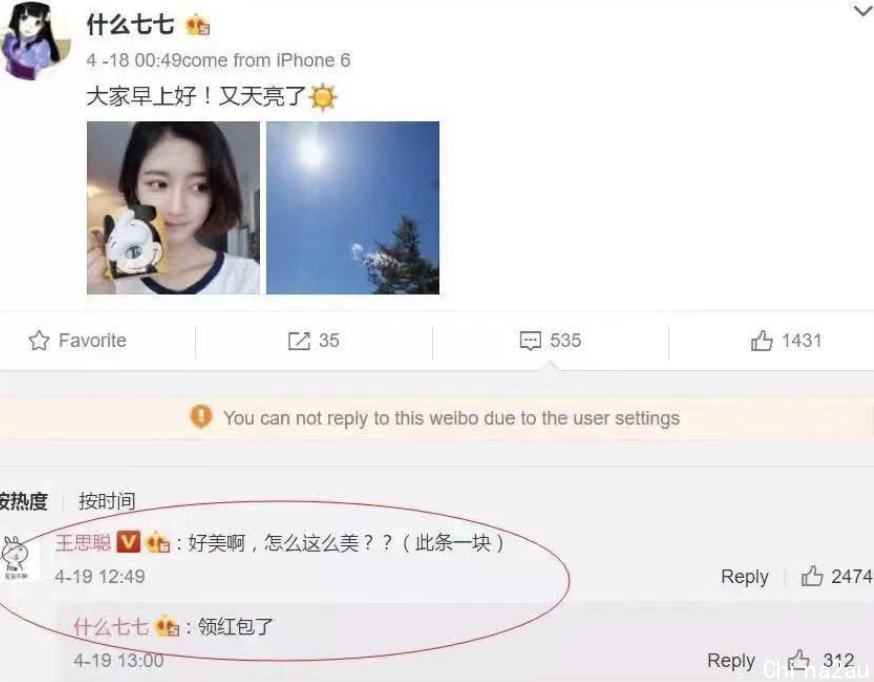This screenshot has width=874, height=682.
Task: Like the reply with 312 likes
Action: tap(799, 660)
